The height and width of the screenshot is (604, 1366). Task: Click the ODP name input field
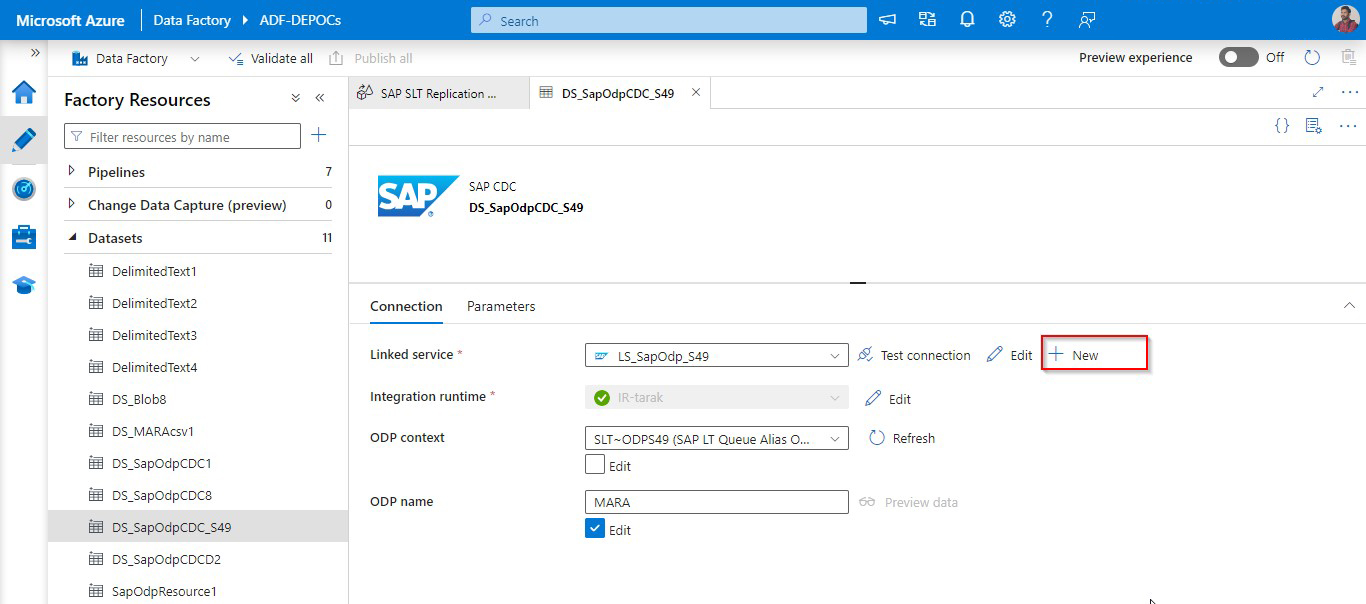(716, 502)
